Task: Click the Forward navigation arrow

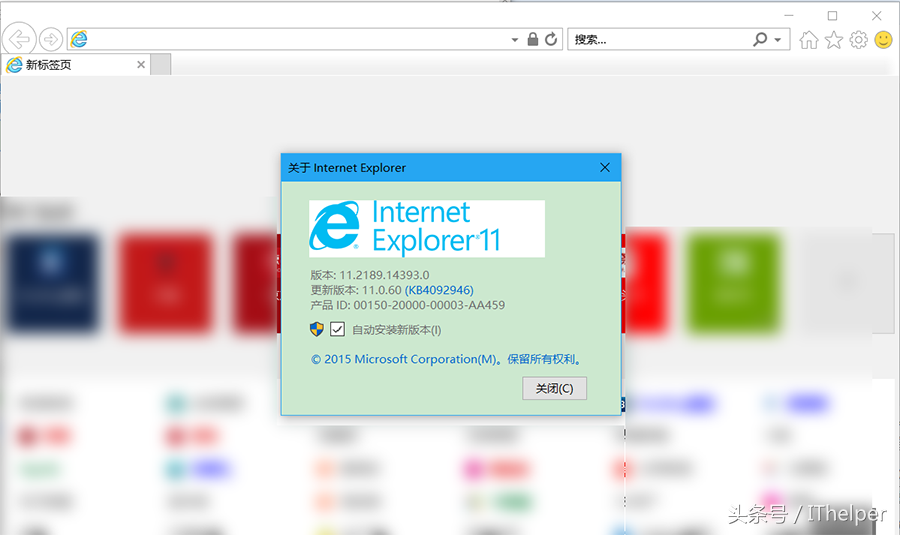Action: pyautogui.click(x=51, y=39)
